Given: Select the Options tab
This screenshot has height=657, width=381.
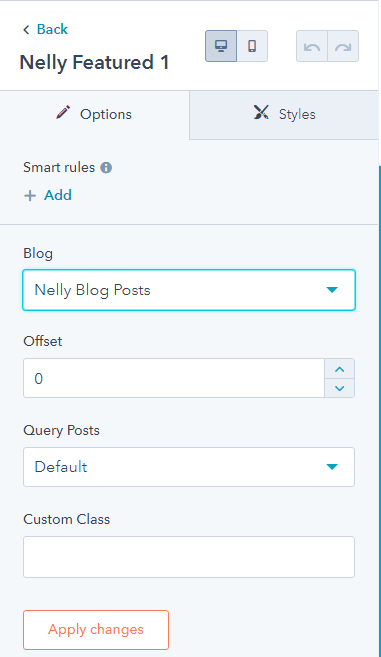Looking at the screenshot, I should pyautogui.click(x=94, y=115).
